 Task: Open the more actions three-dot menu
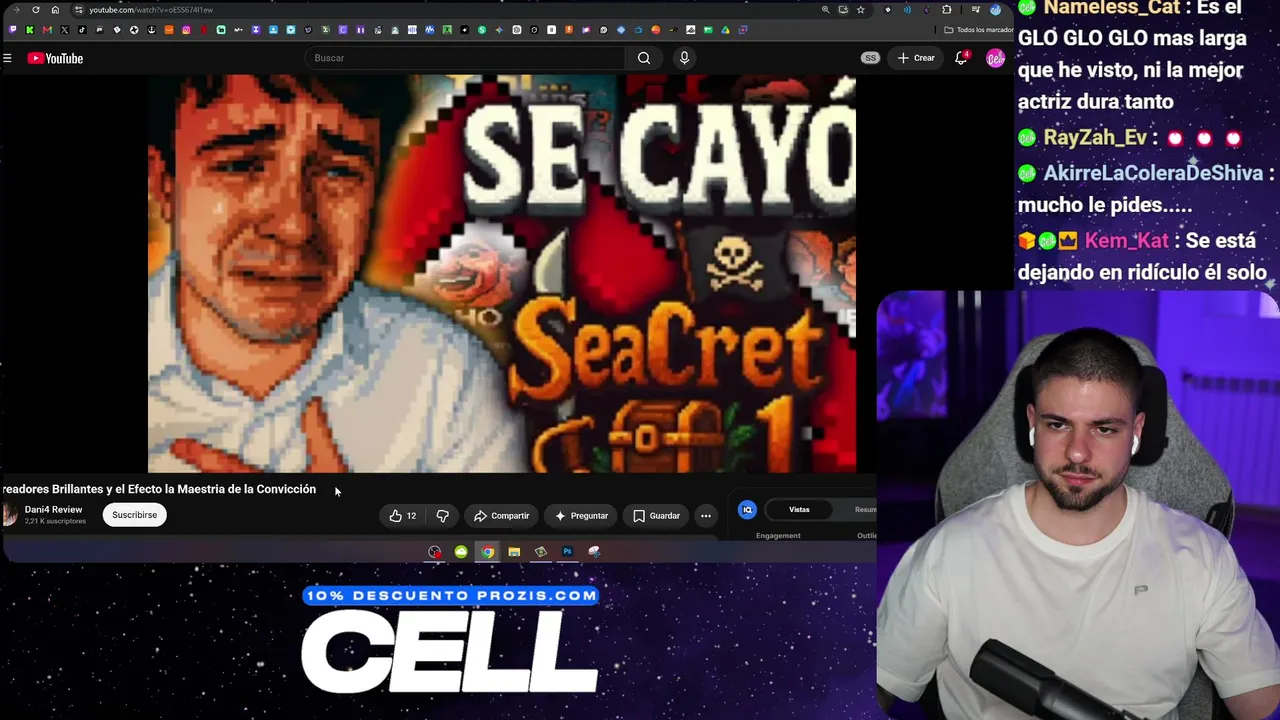coord(706,516)
